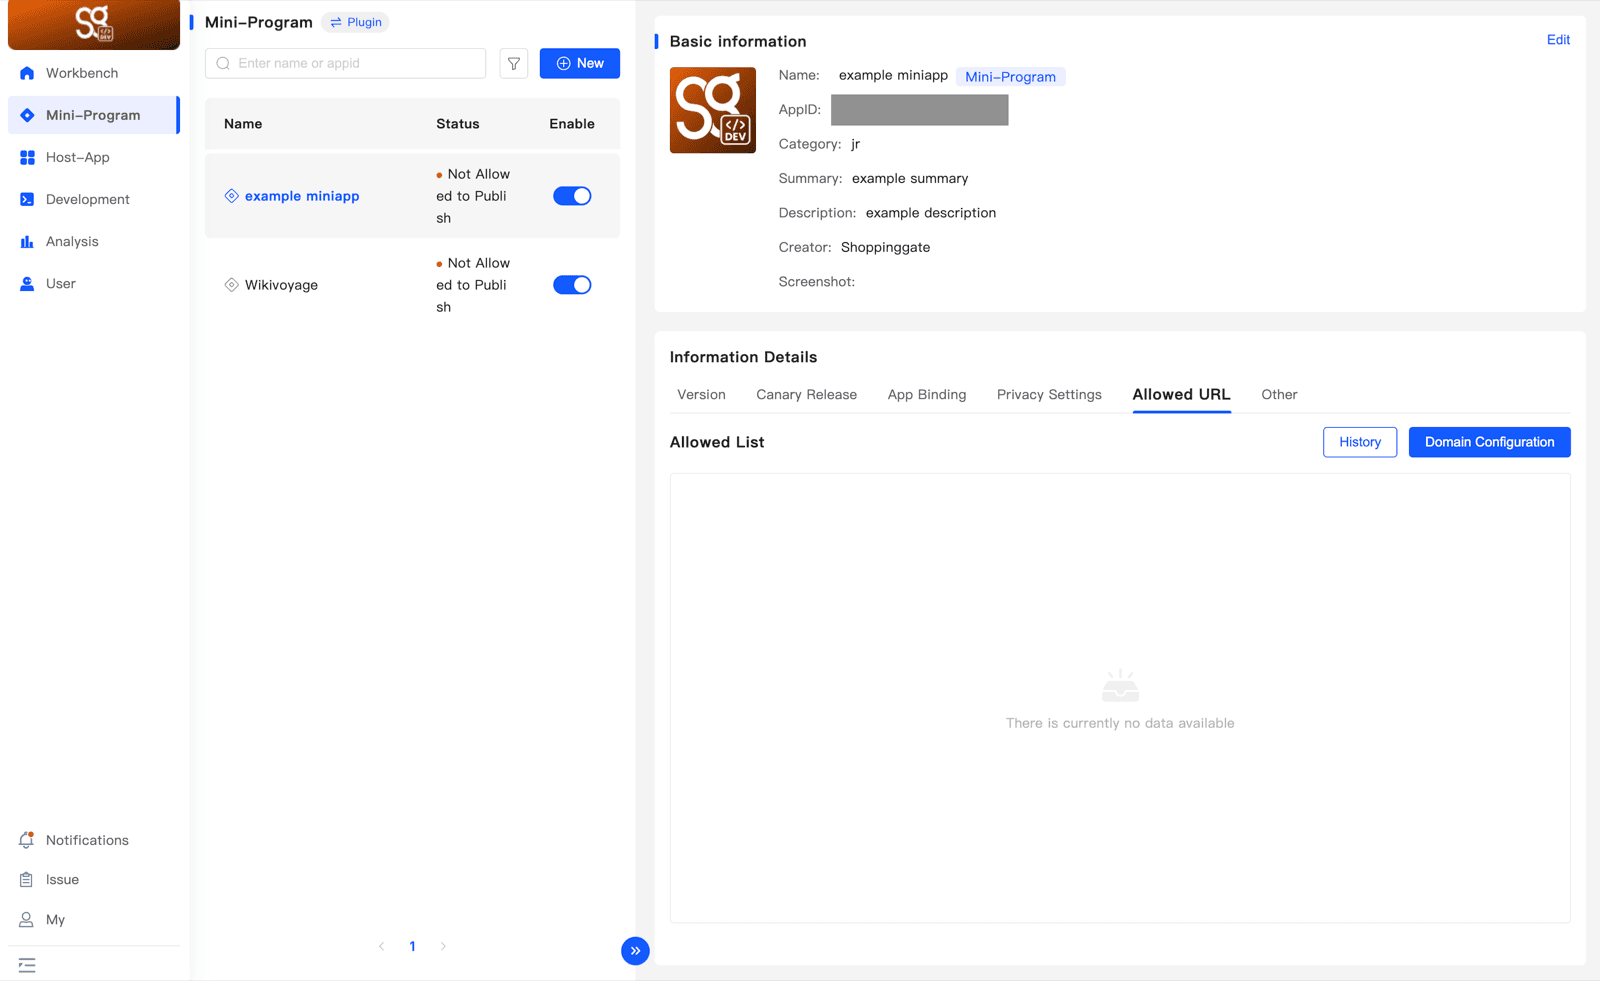Click Domain Configuration button

tap(1489, 442)
